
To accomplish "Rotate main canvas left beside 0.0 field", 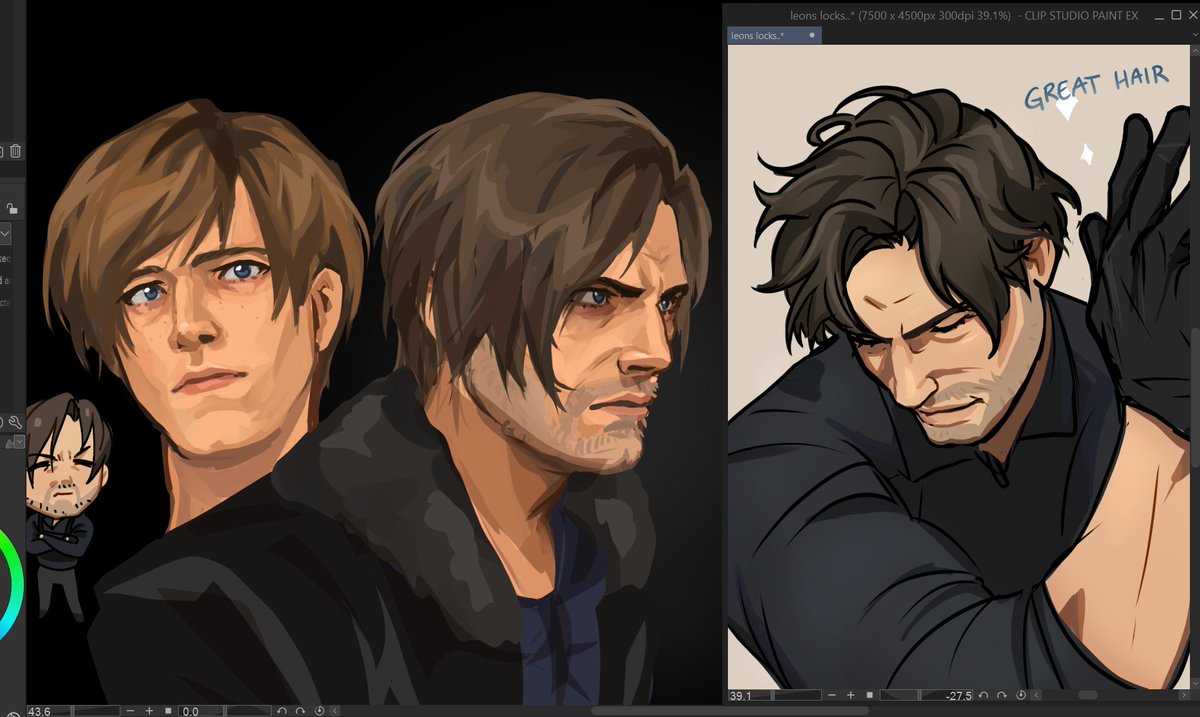I will [282, 711].
